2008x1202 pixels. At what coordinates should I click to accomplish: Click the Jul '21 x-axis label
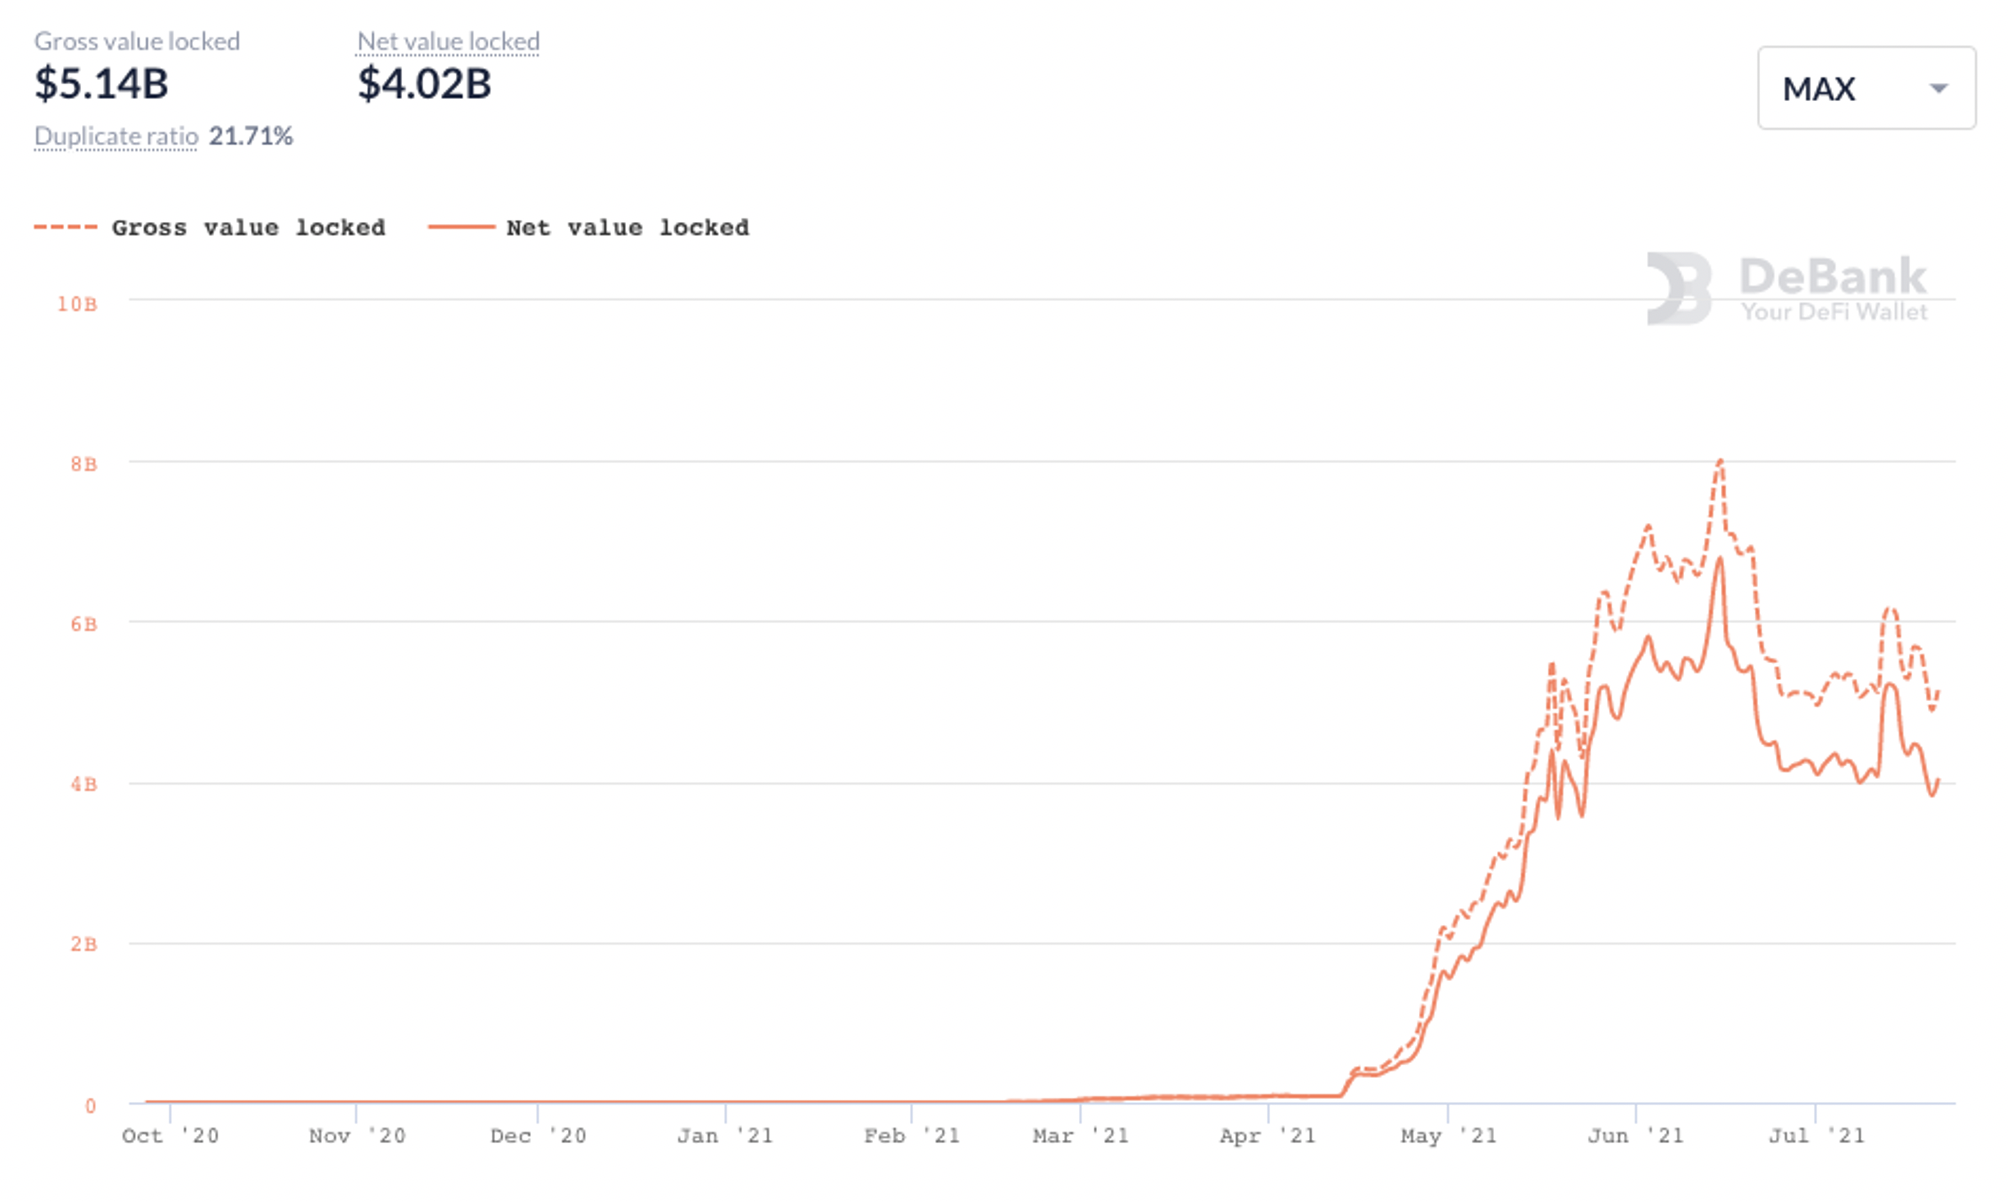1815,1136
